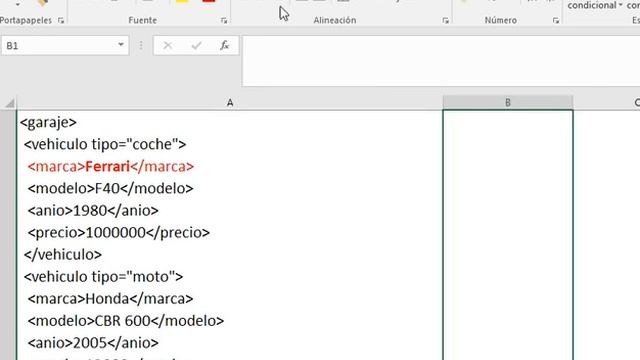Select the empty cell B1

pyautogui.click(x=508, y=235)
